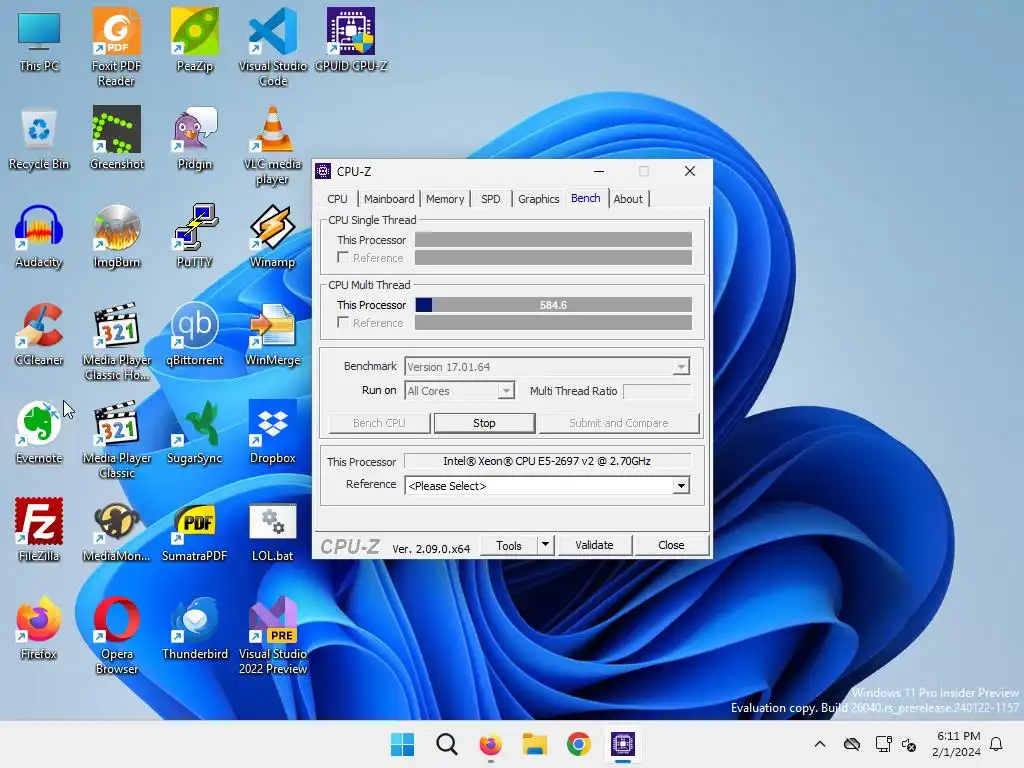The height and width of the screenshot is (768, 1024).
Task: Switch to the Graphics tab
Action: pyautogui.click(x=539, y=199)
